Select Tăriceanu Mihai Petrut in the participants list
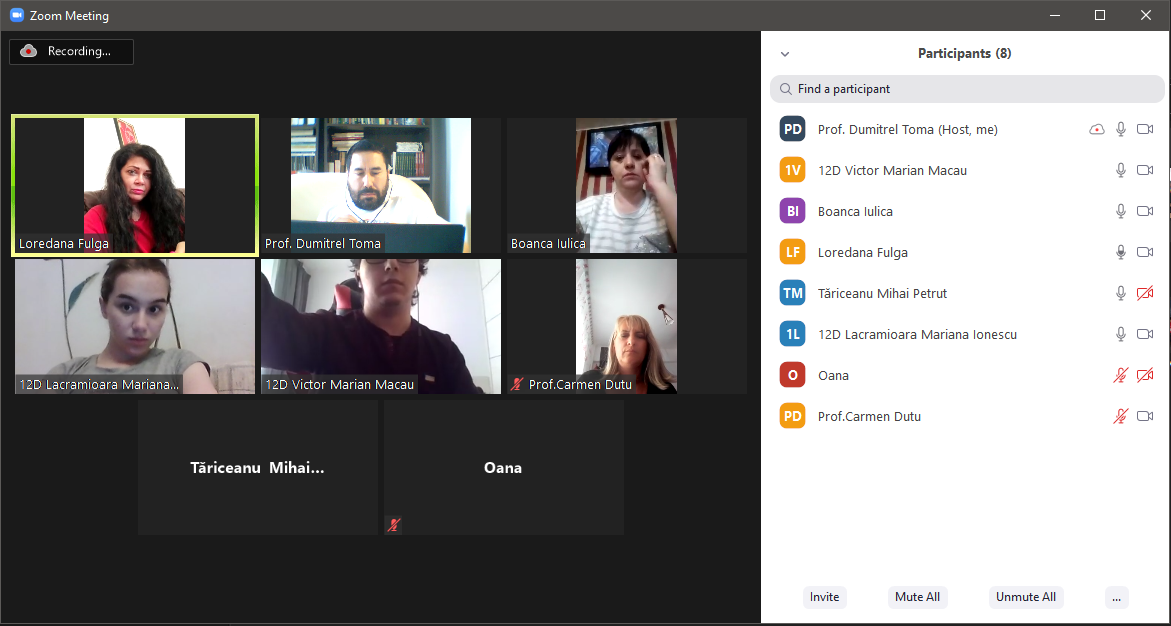This screenshot has height=626, width=1171. click(882, 294)
